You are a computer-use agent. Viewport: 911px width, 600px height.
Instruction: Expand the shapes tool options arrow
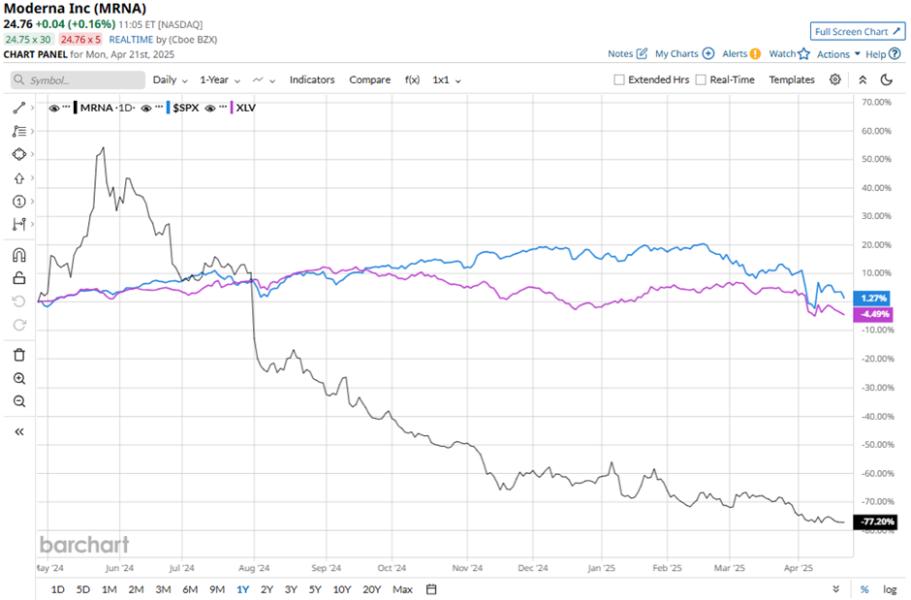[32, 155]
